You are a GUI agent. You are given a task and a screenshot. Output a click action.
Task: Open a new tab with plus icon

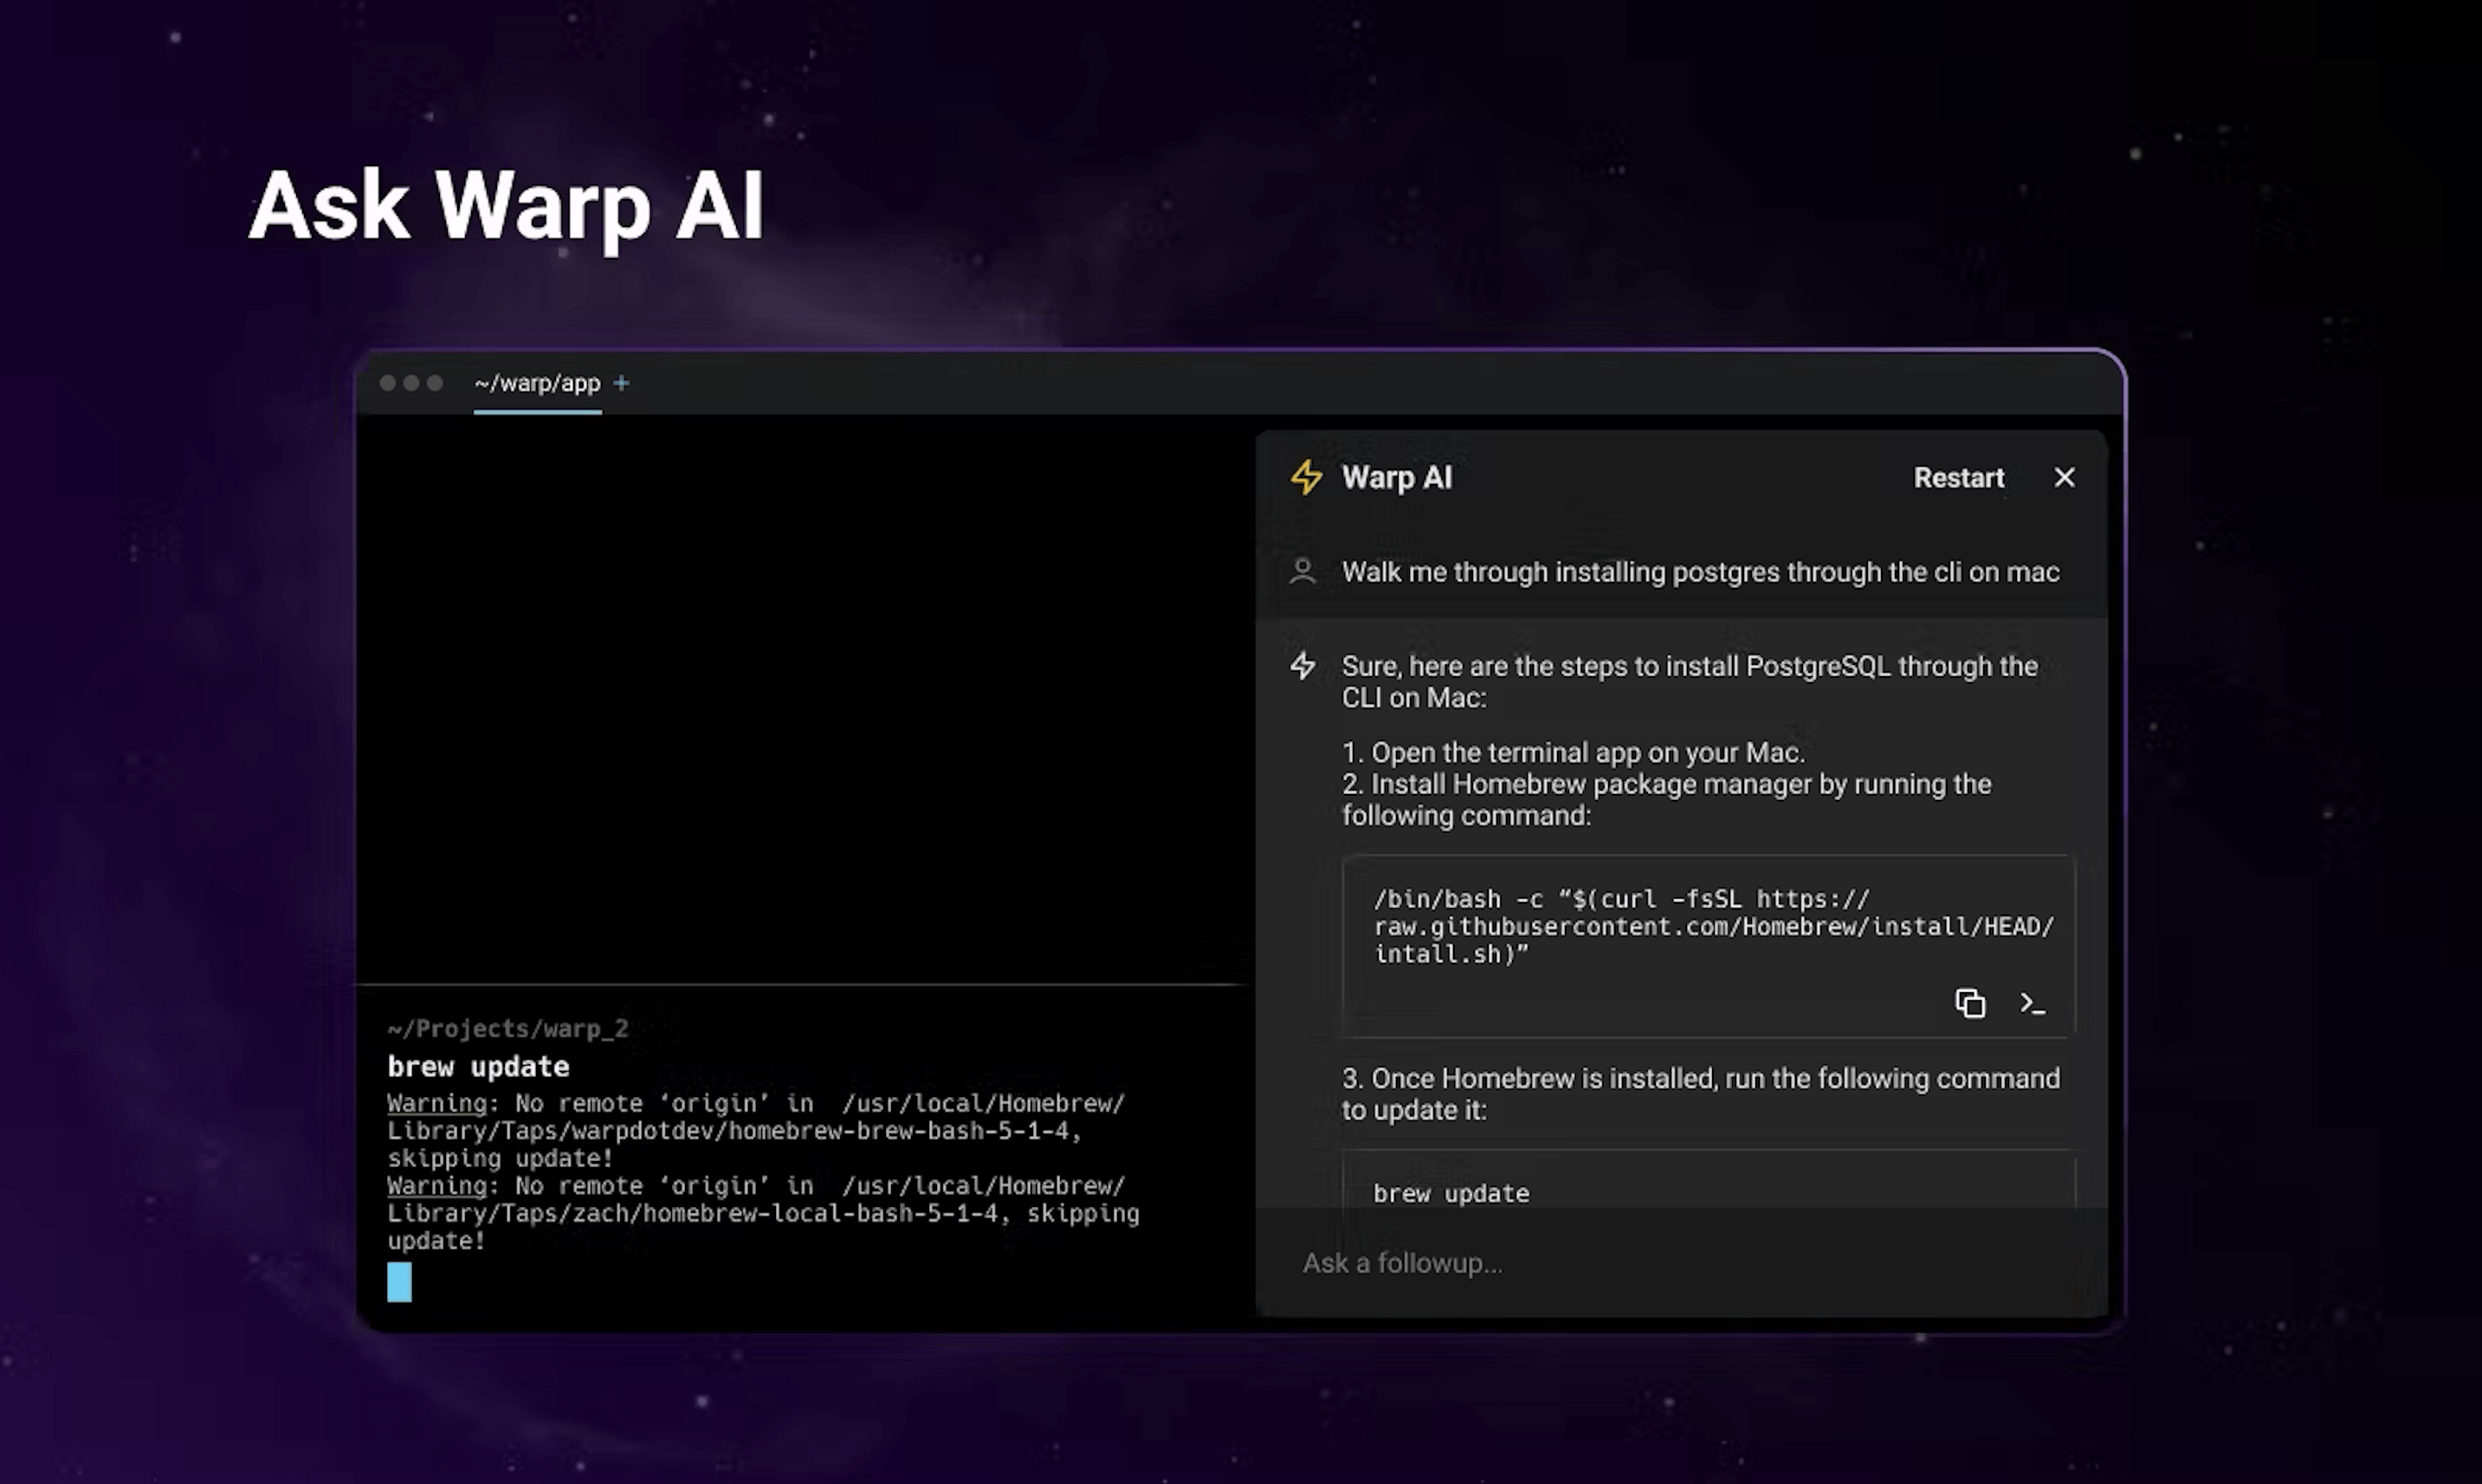[x=621, y=383]
